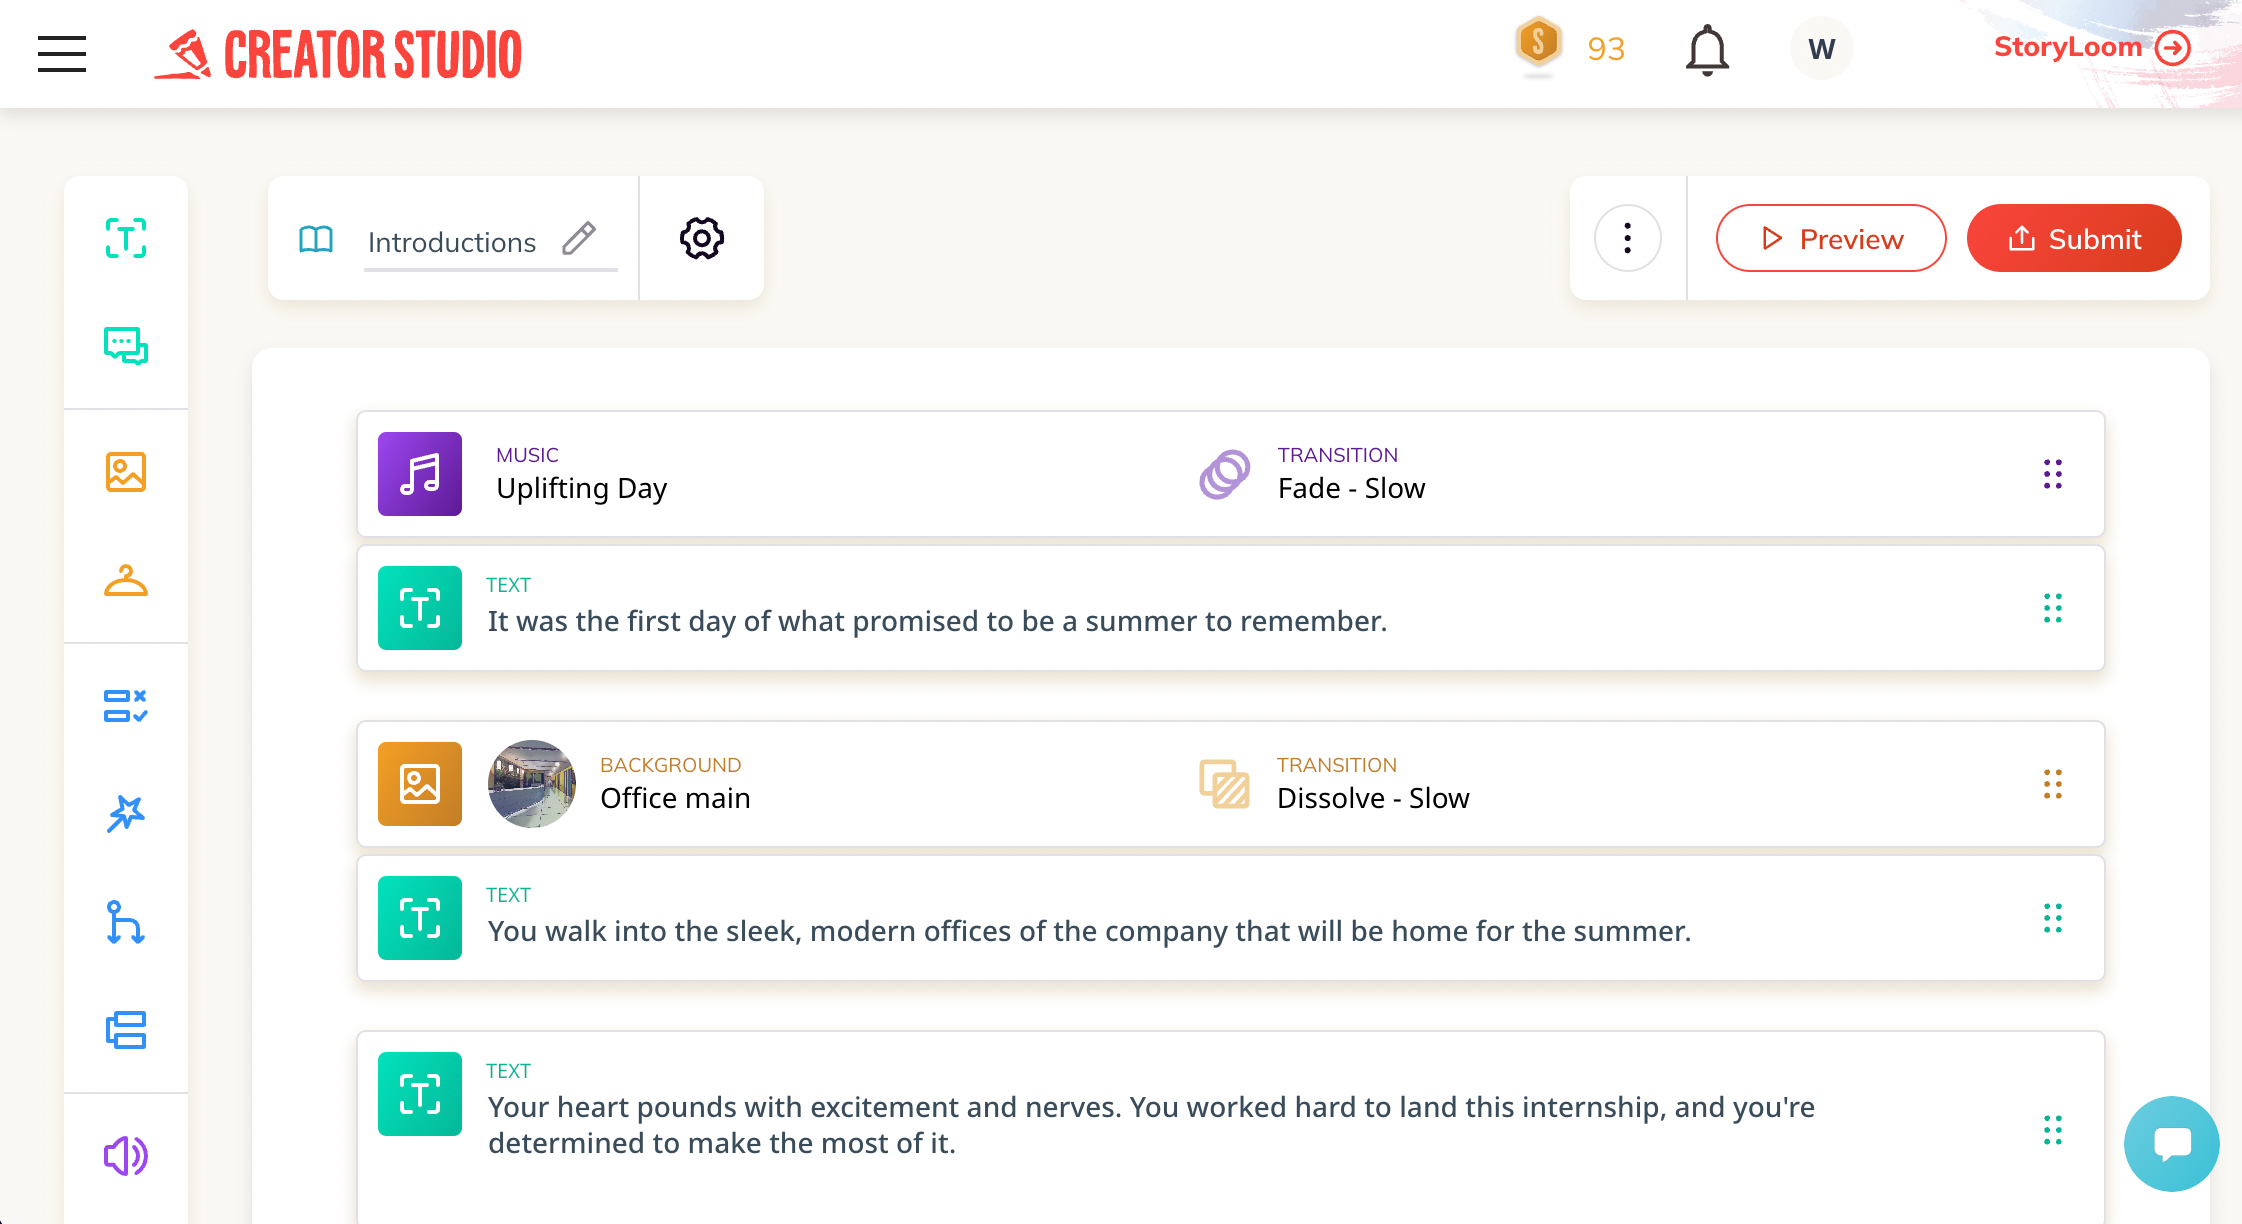This screenshot has width=2242, height=1224.
Task: Select the Effects sparkle tool in sidebar
Action: point(126,814)
